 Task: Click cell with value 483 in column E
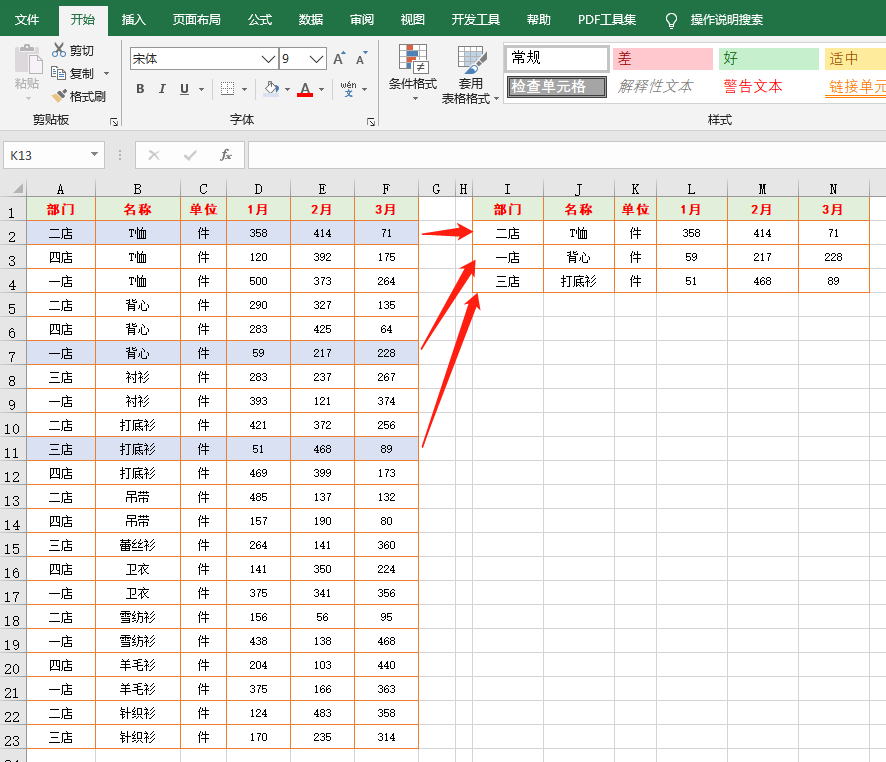click(x=322, y=713)
